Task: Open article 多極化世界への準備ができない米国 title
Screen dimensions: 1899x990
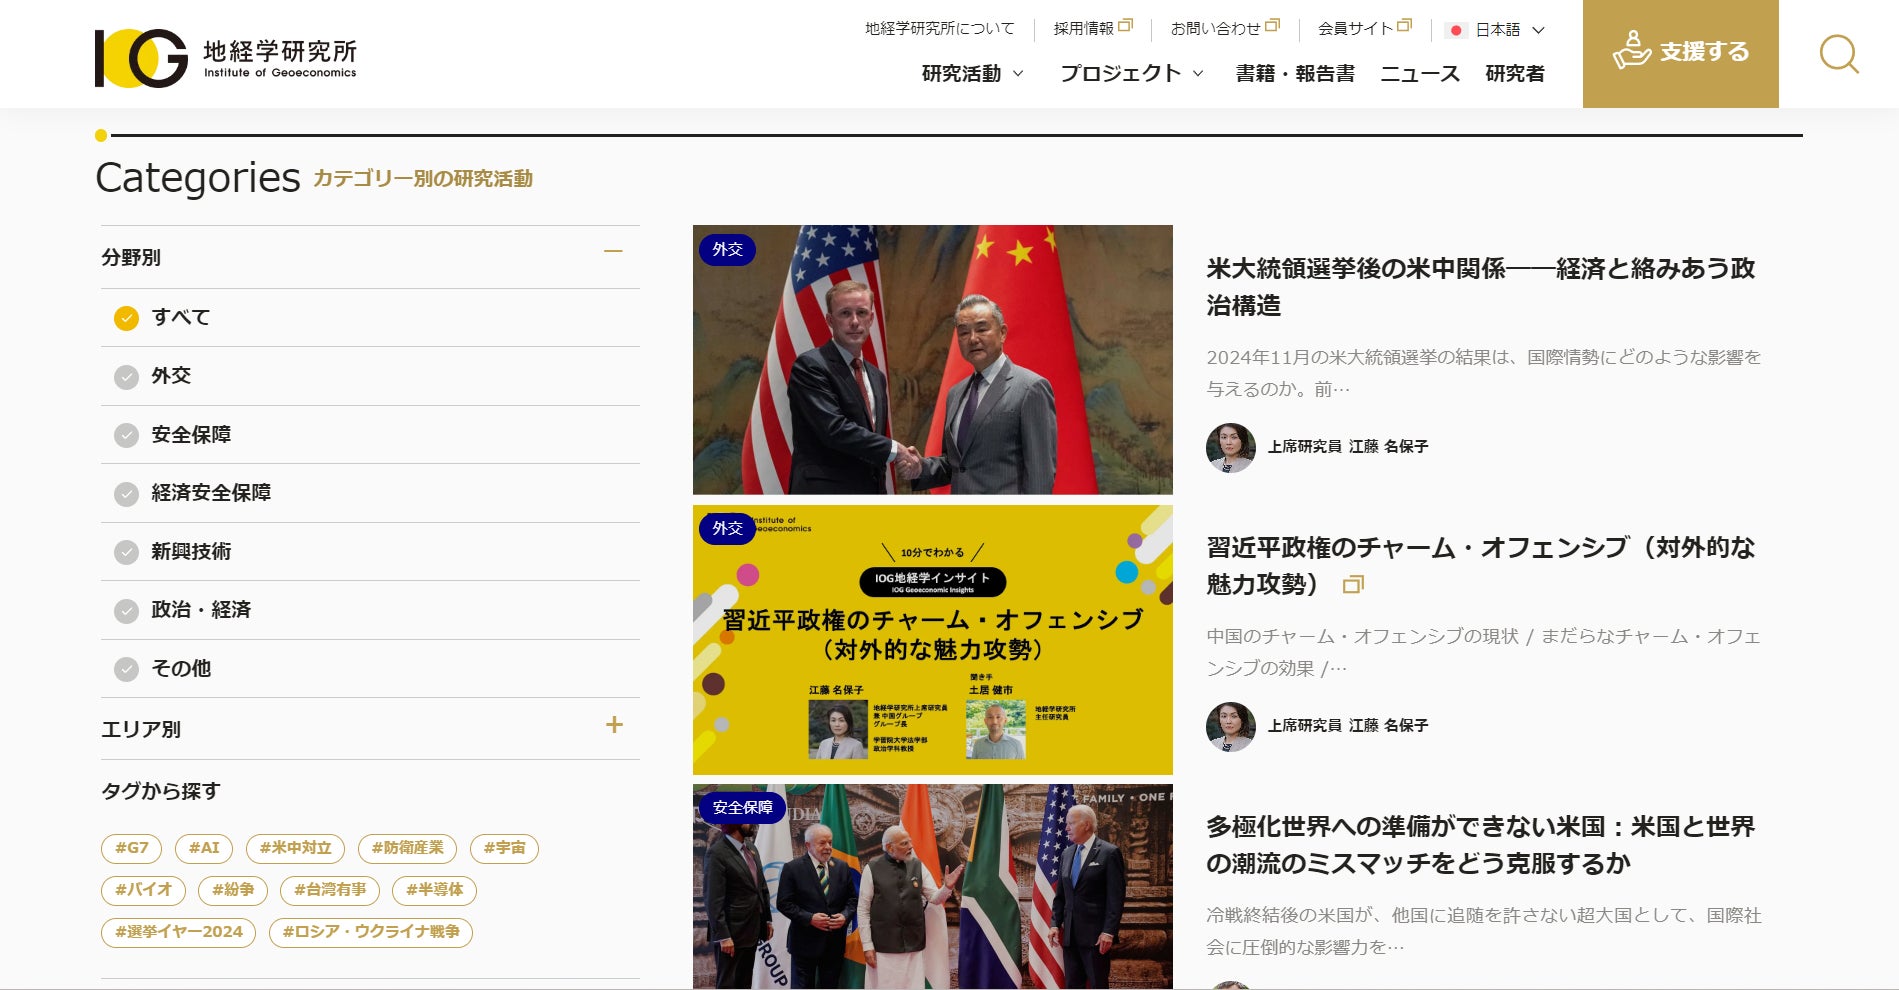Action: 1480,845
